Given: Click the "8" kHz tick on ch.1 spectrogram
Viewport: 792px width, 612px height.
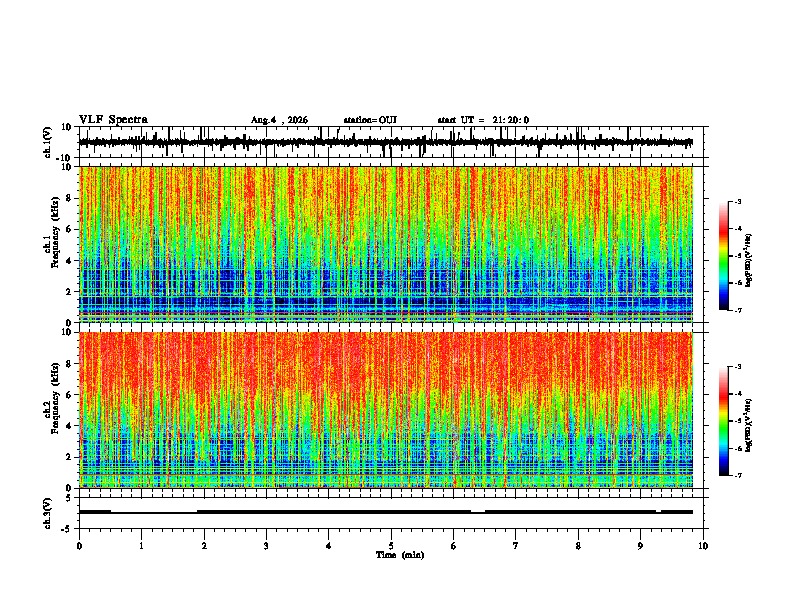Looking at the screenshot, I should (x=69, y=198).
